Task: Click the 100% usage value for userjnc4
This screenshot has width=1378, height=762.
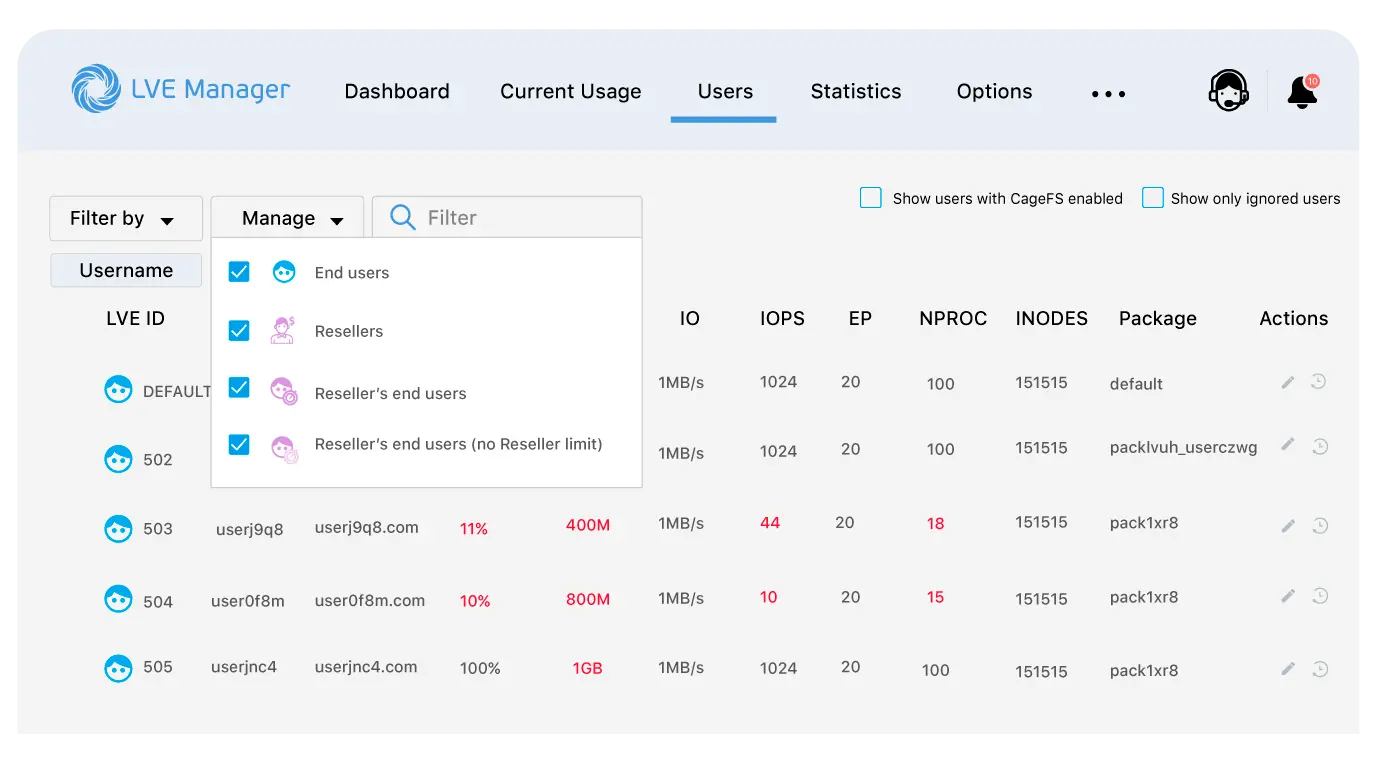Action: point(480,668)
